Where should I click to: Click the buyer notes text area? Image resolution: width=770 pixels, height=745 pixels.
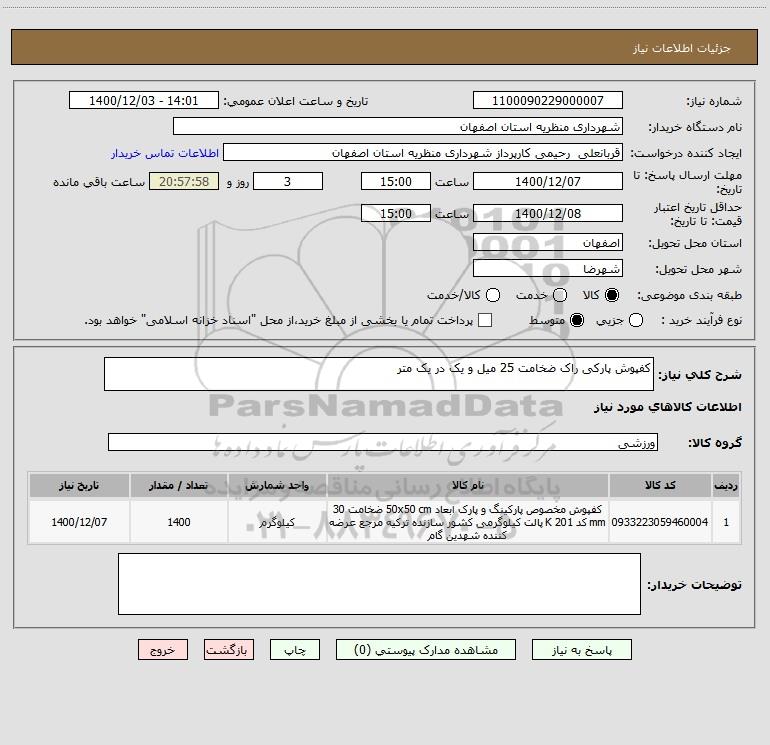379,584
